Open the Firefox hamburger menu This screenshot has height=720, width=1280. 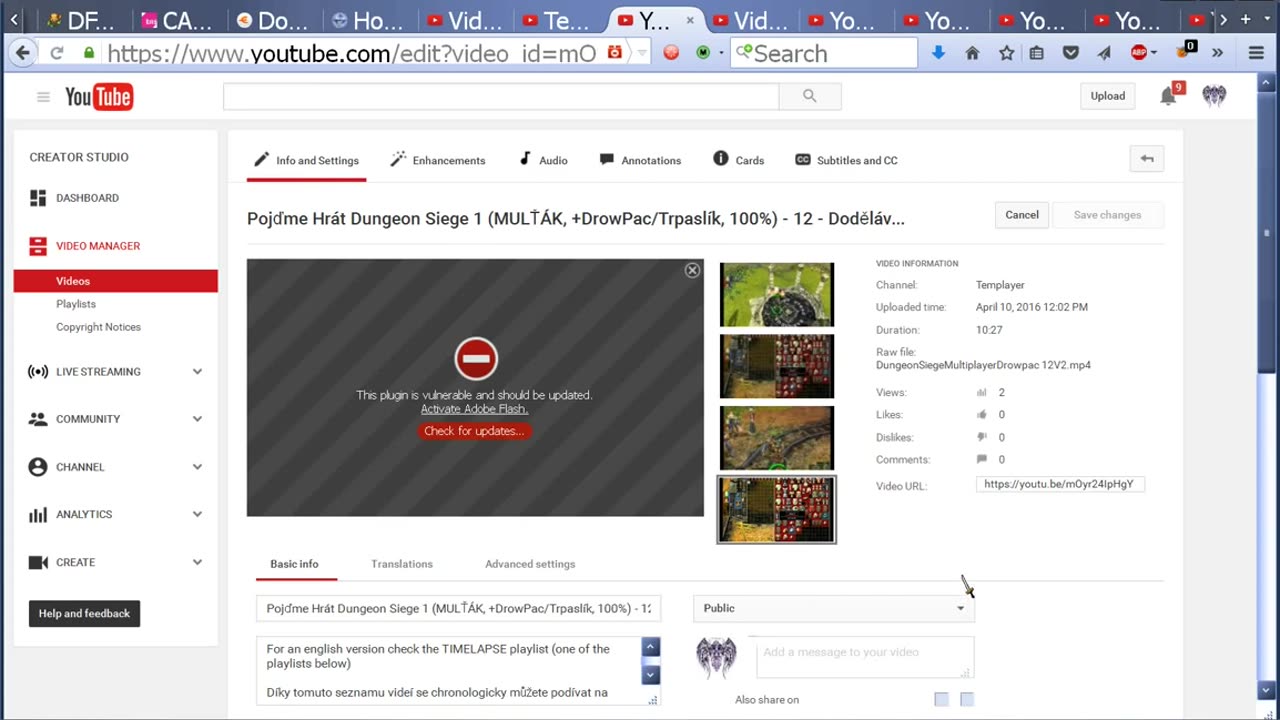pos(1257,53)
